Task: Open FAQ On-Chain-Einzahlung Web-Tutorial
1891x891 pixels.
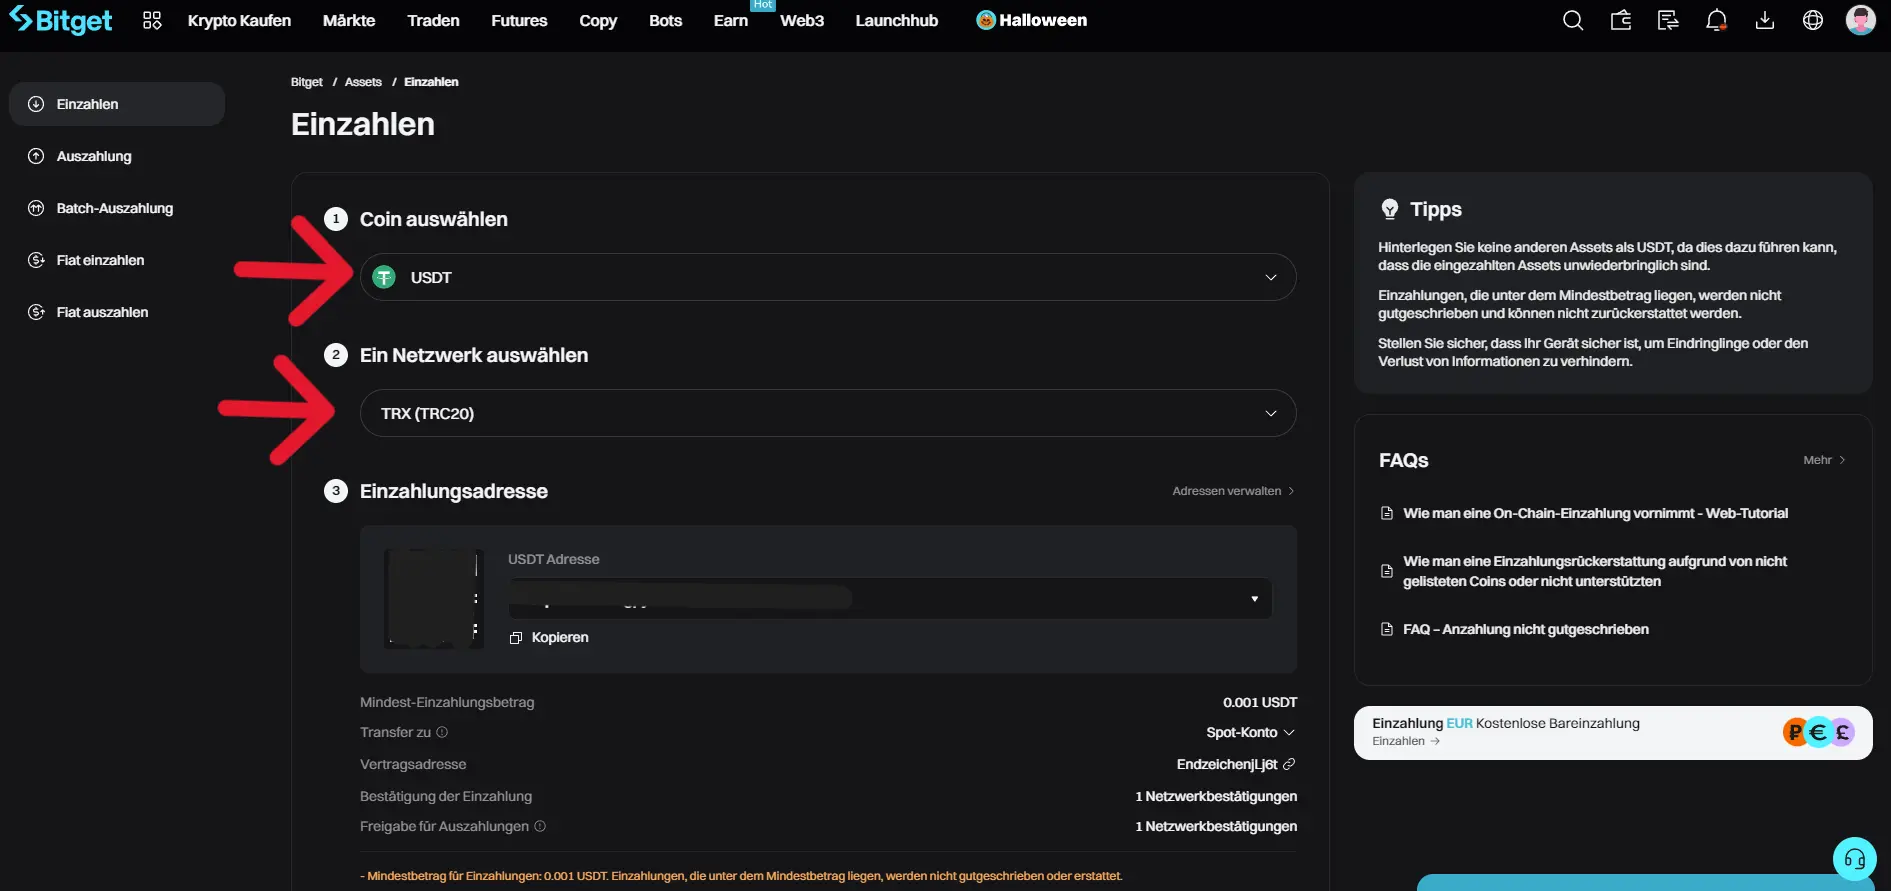Action: point(1595,513)
